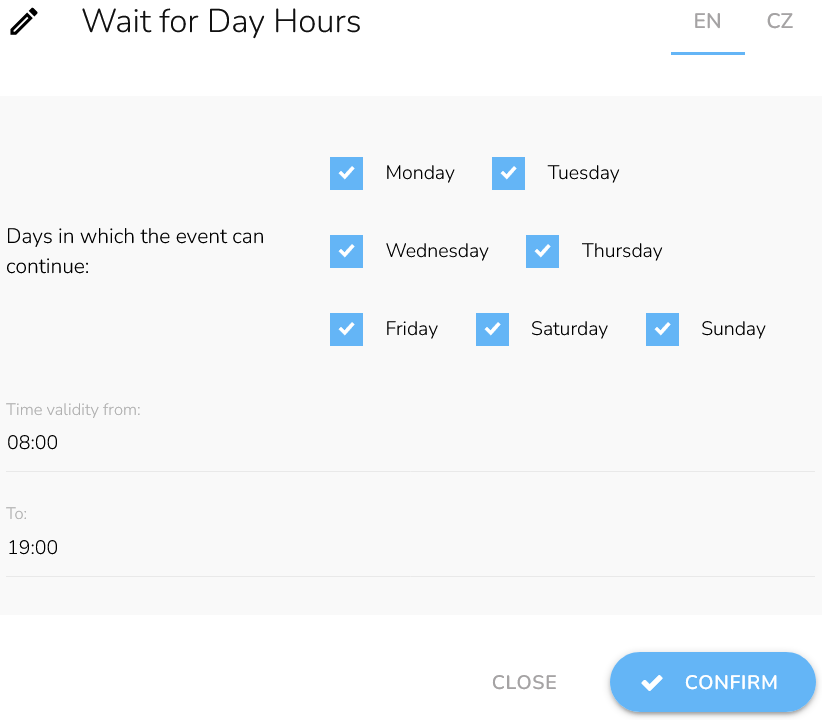This screenshot has height=720, width=822.
Task: Click the 'Time validity from:' label
Action: coord(73,410)
